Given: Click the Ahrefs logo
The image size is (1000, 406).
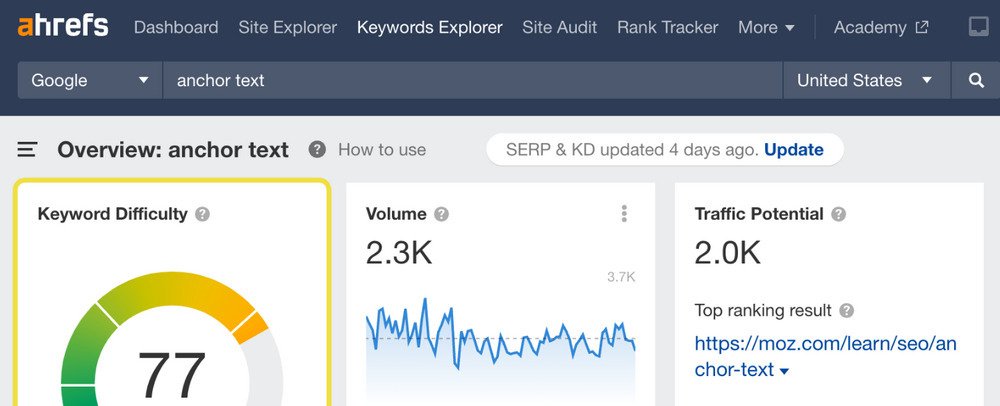Looking at the screenshot, I should tap(63, 26).
